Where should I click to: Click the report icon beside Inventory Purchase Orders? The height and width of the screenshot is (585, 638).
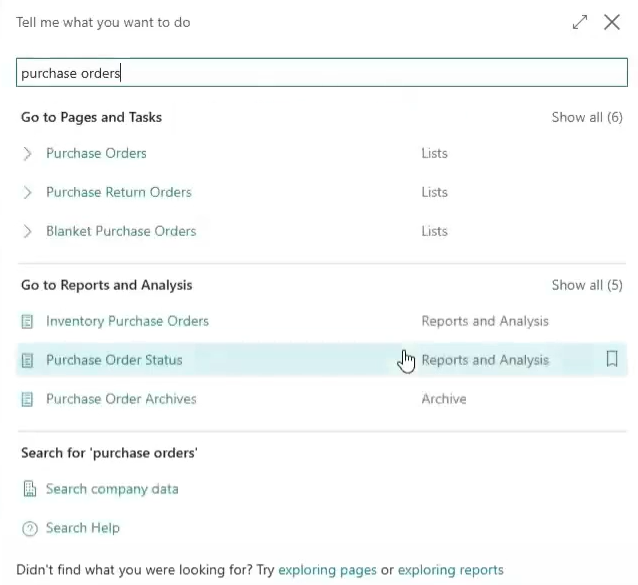point(27,321)
